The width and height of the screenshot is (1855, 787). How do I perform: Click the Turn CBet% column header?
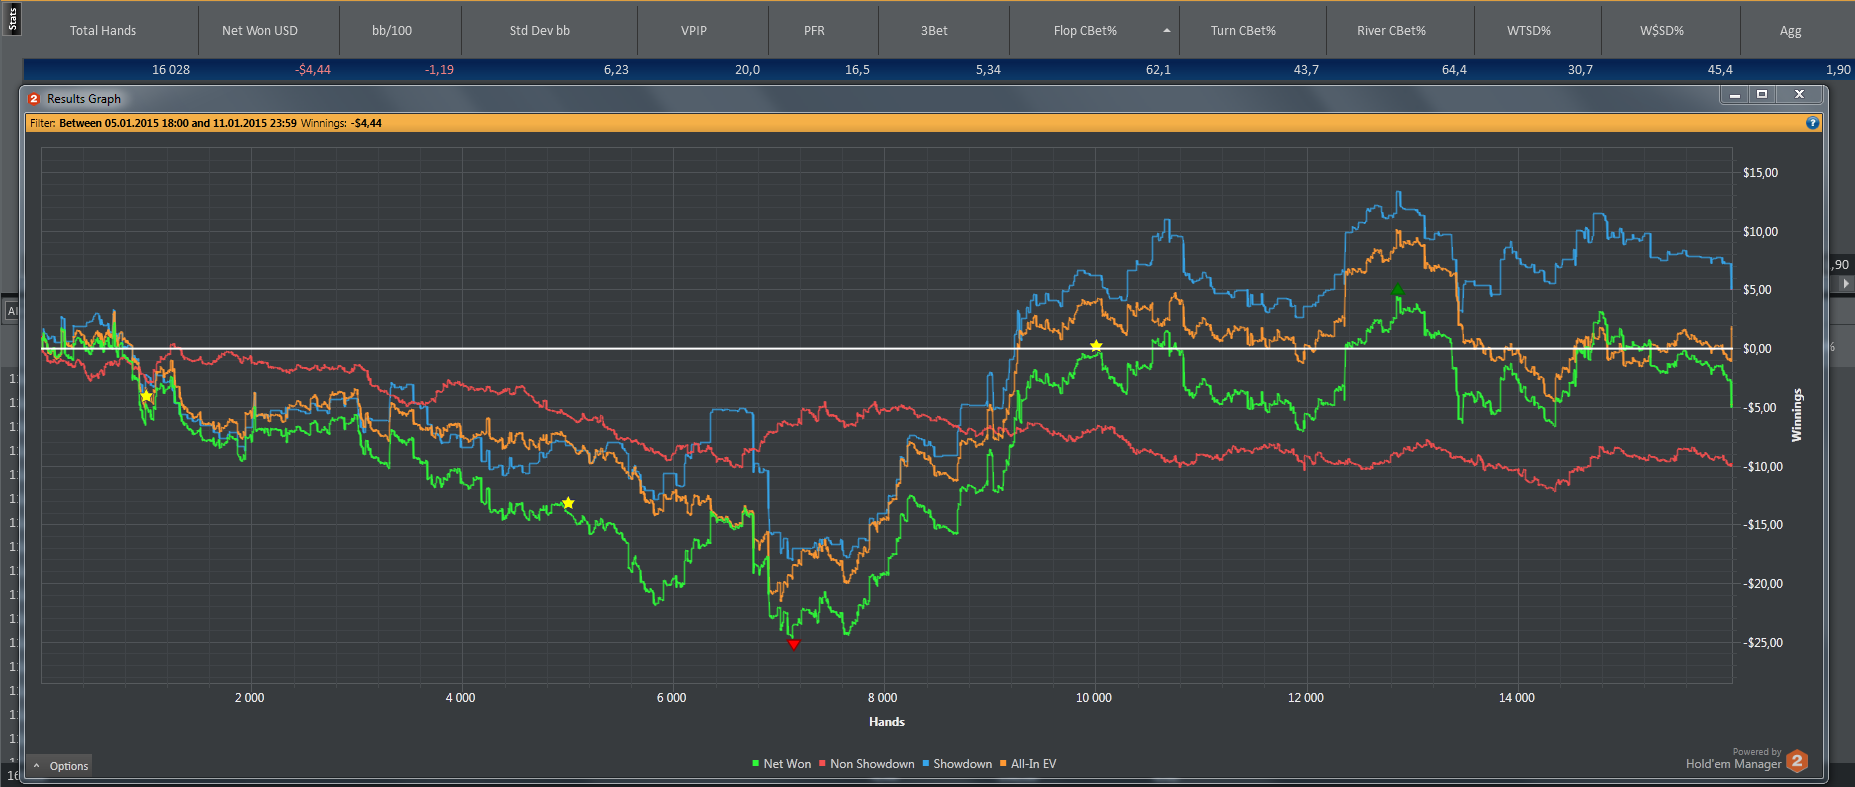[1243, 31]
